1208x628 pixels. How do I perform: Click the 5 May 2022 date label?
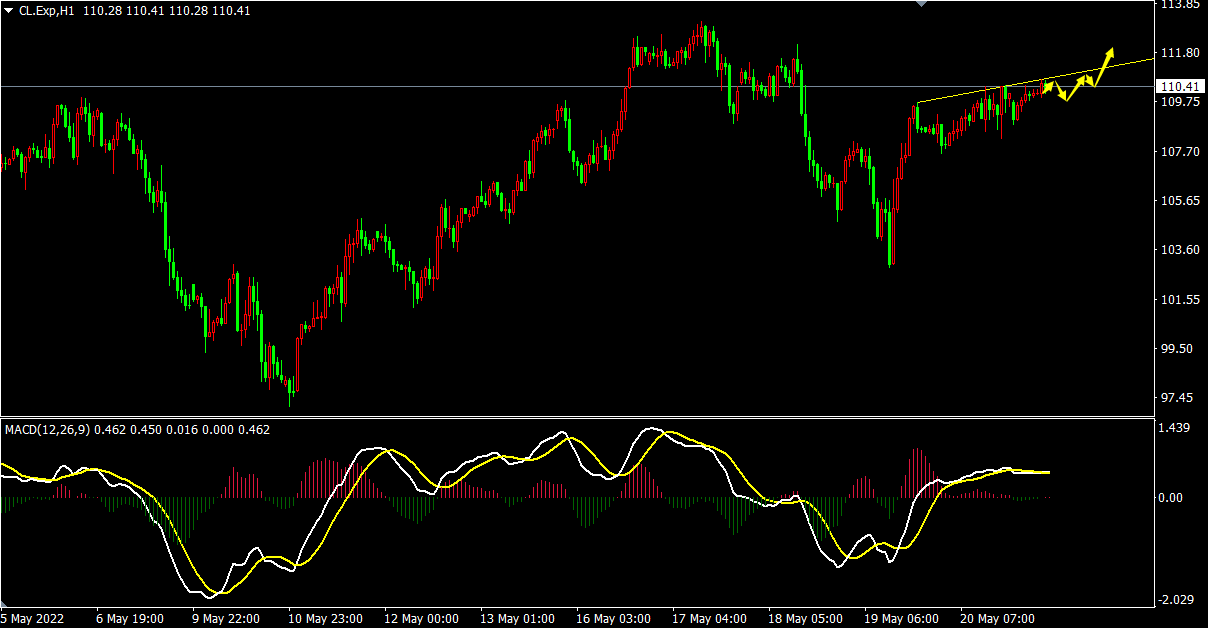tap(34, 619)
